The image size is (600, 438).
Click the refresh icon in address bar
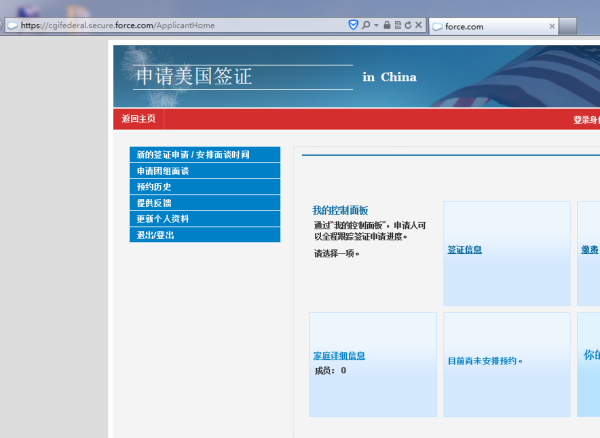click(408, 25)
